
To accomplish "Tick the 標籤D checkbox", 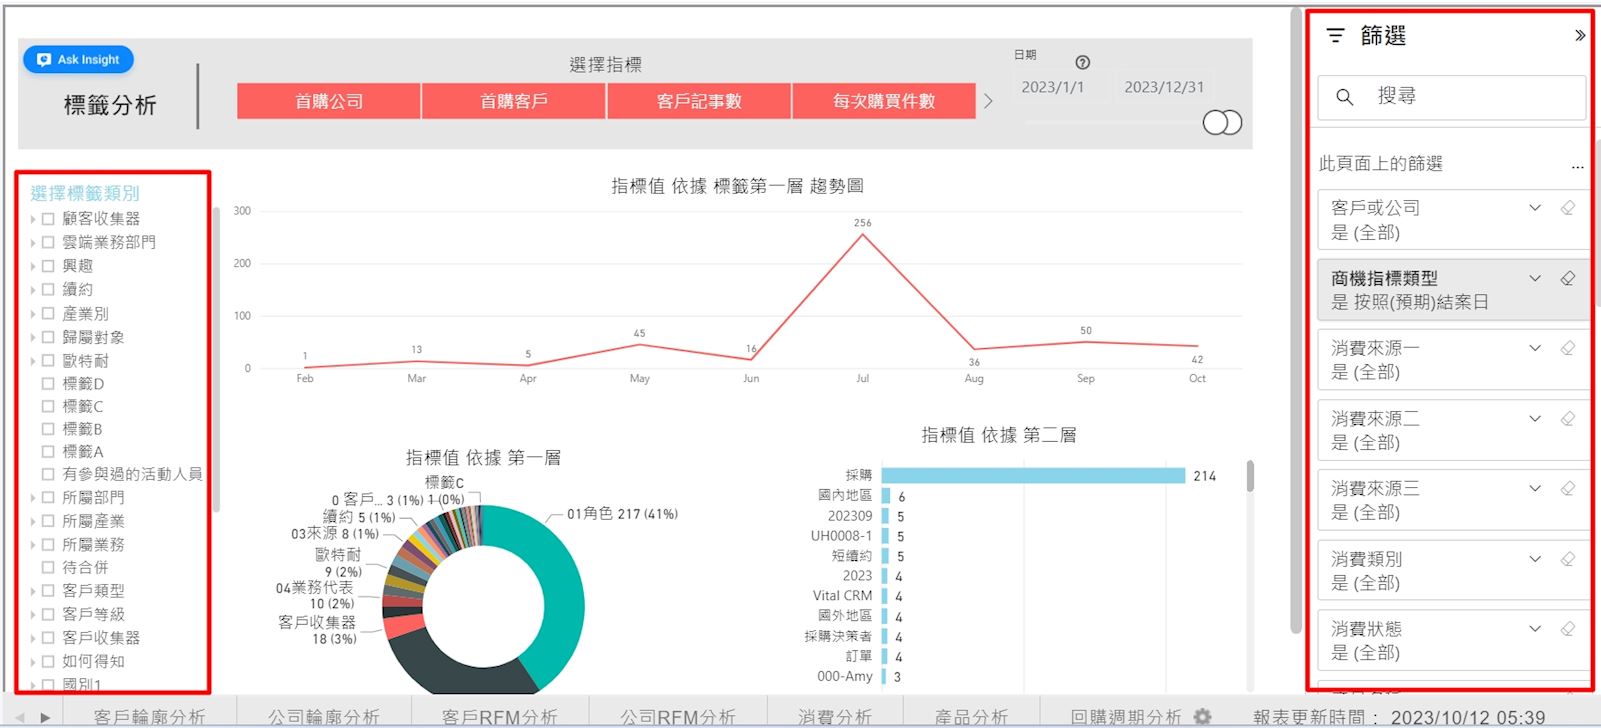I will click(x=48, y=383).
